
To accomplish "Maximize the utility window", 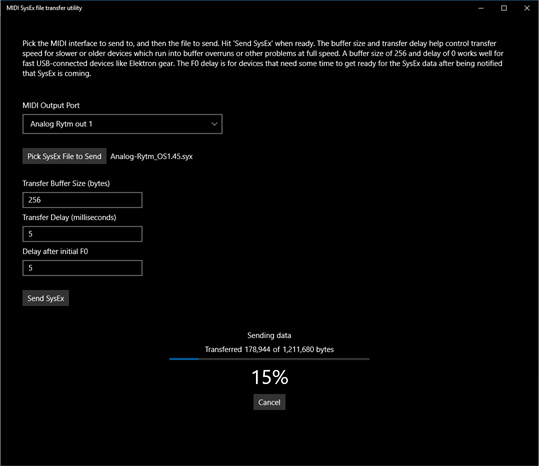I will point(504,8).
